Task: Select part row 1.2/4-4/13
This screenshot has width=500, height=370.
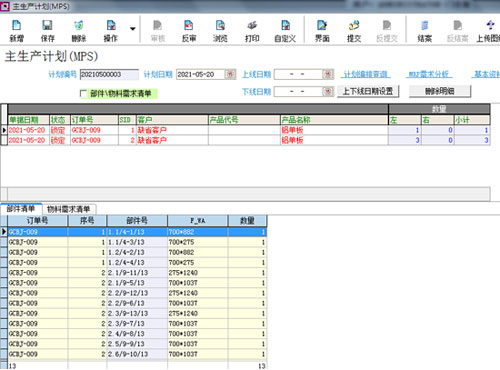Action: (x=137, y=262)
